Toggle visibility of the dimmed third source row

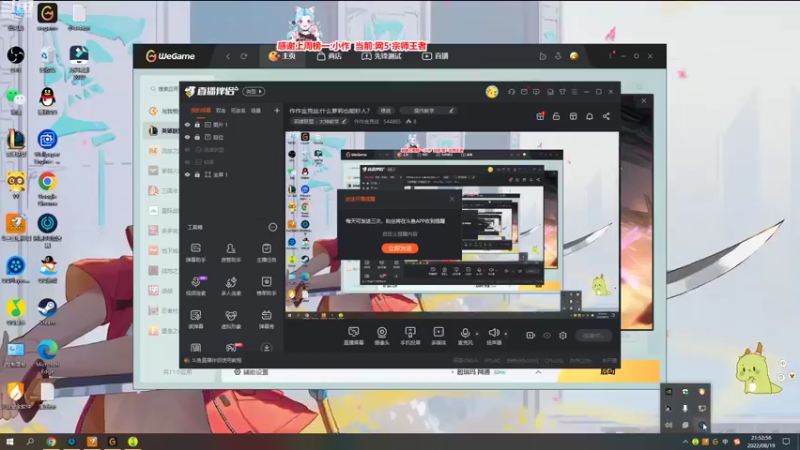[187, 149]
